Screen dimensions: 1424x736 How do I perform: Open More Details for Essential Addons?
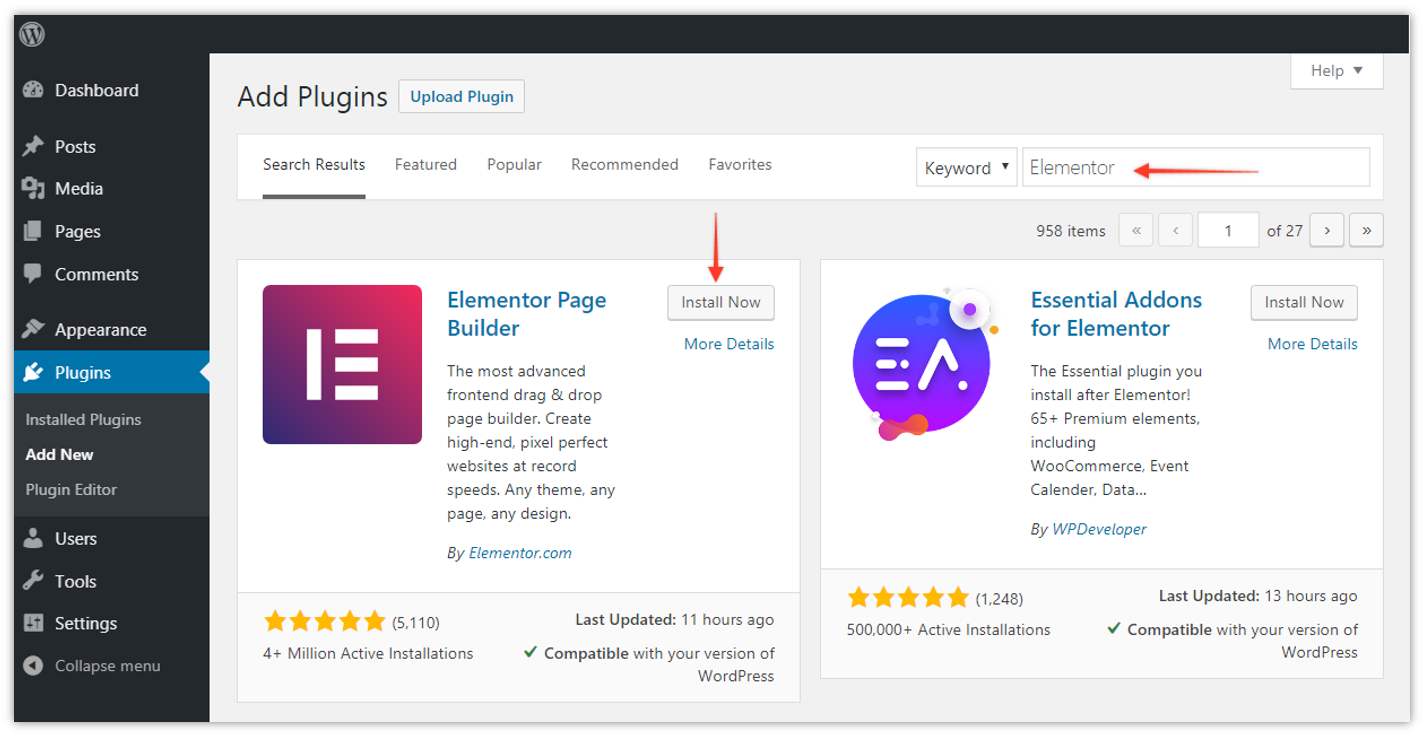point(1311,343)
